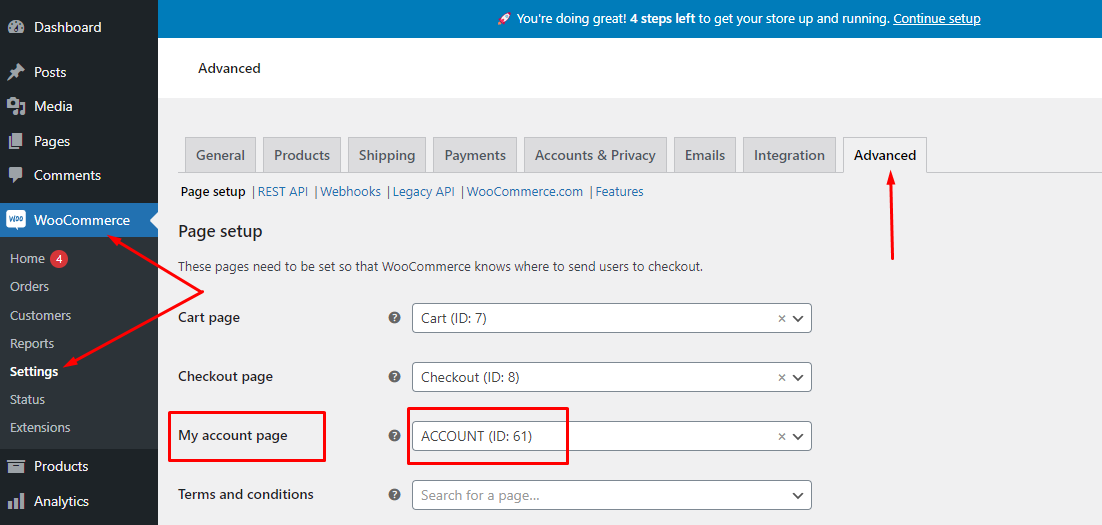Open the Payments tab
This screenshot has height=525, width=1102.
pyautogui.click(x=475, y=155)
